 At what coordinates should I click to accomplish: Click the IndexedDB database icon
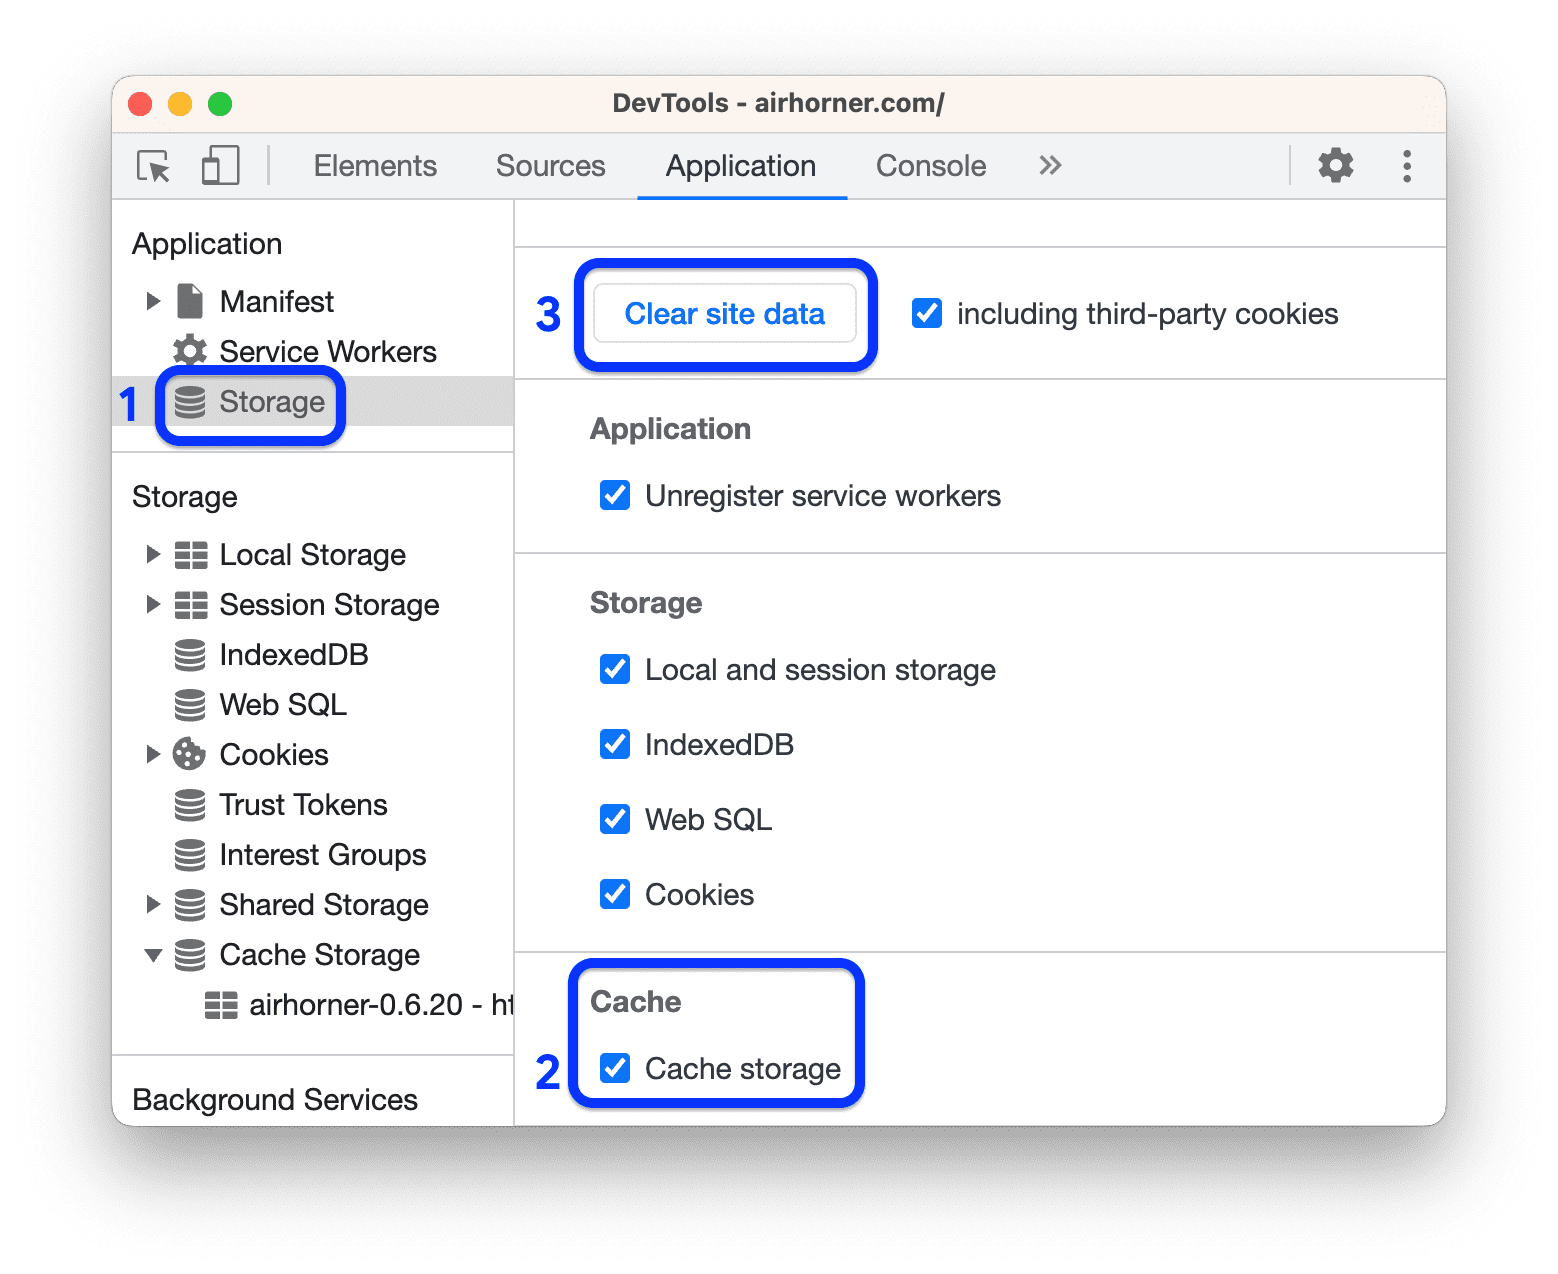189,654
